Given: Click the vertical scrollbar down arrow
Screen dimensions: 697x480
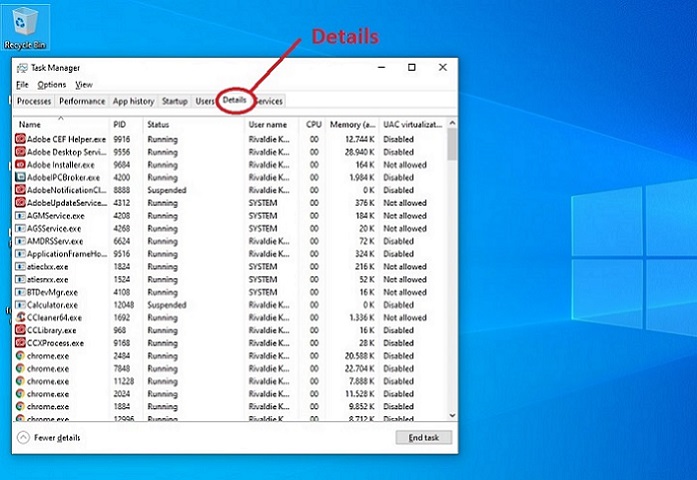Looking at the screenshot, I should click(453, 415).
